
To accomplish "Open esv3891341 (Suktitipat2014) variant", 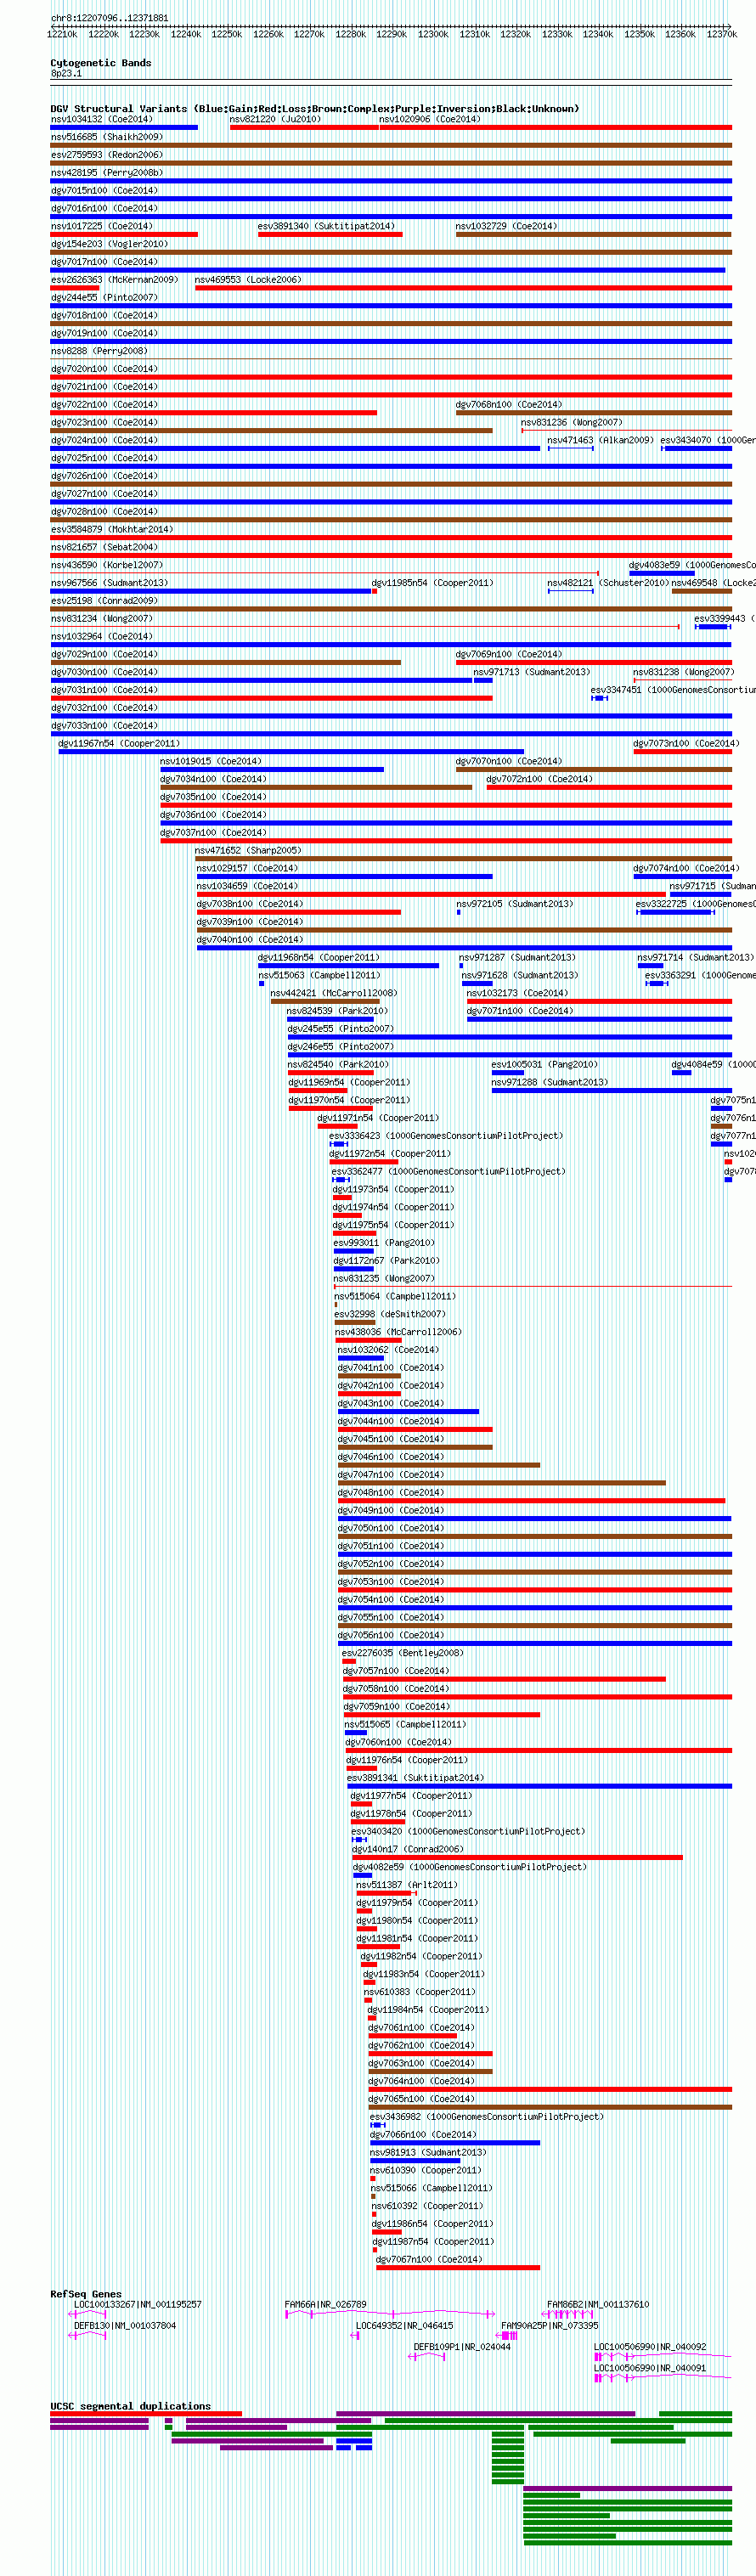I will tap(415, 1778).
